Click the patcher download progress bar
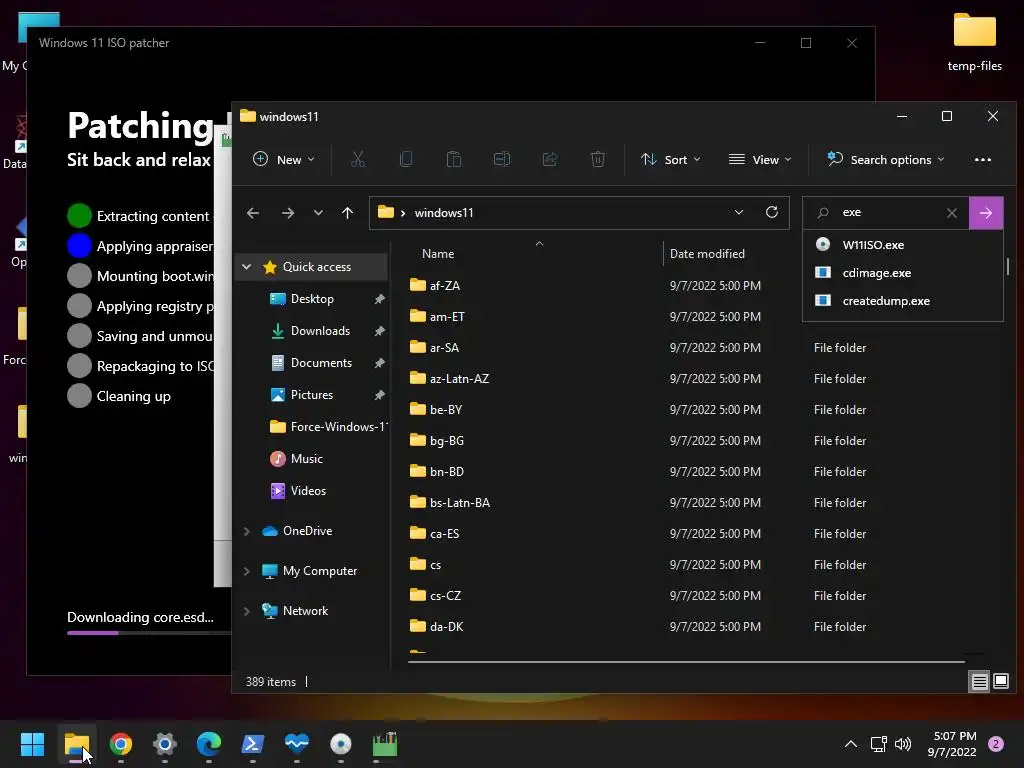The image size is (1024, 768). point(149,633)
